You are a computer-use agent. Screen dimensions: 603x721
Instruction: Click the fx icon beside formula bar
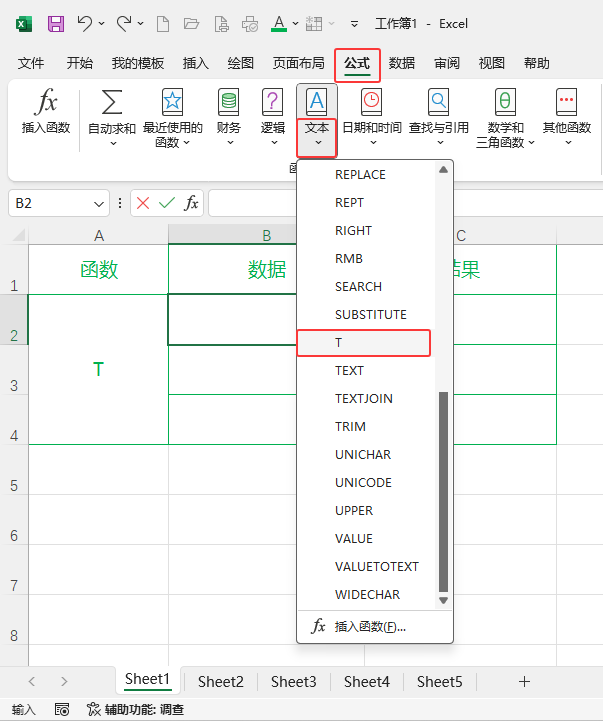(x=191, y=203)
